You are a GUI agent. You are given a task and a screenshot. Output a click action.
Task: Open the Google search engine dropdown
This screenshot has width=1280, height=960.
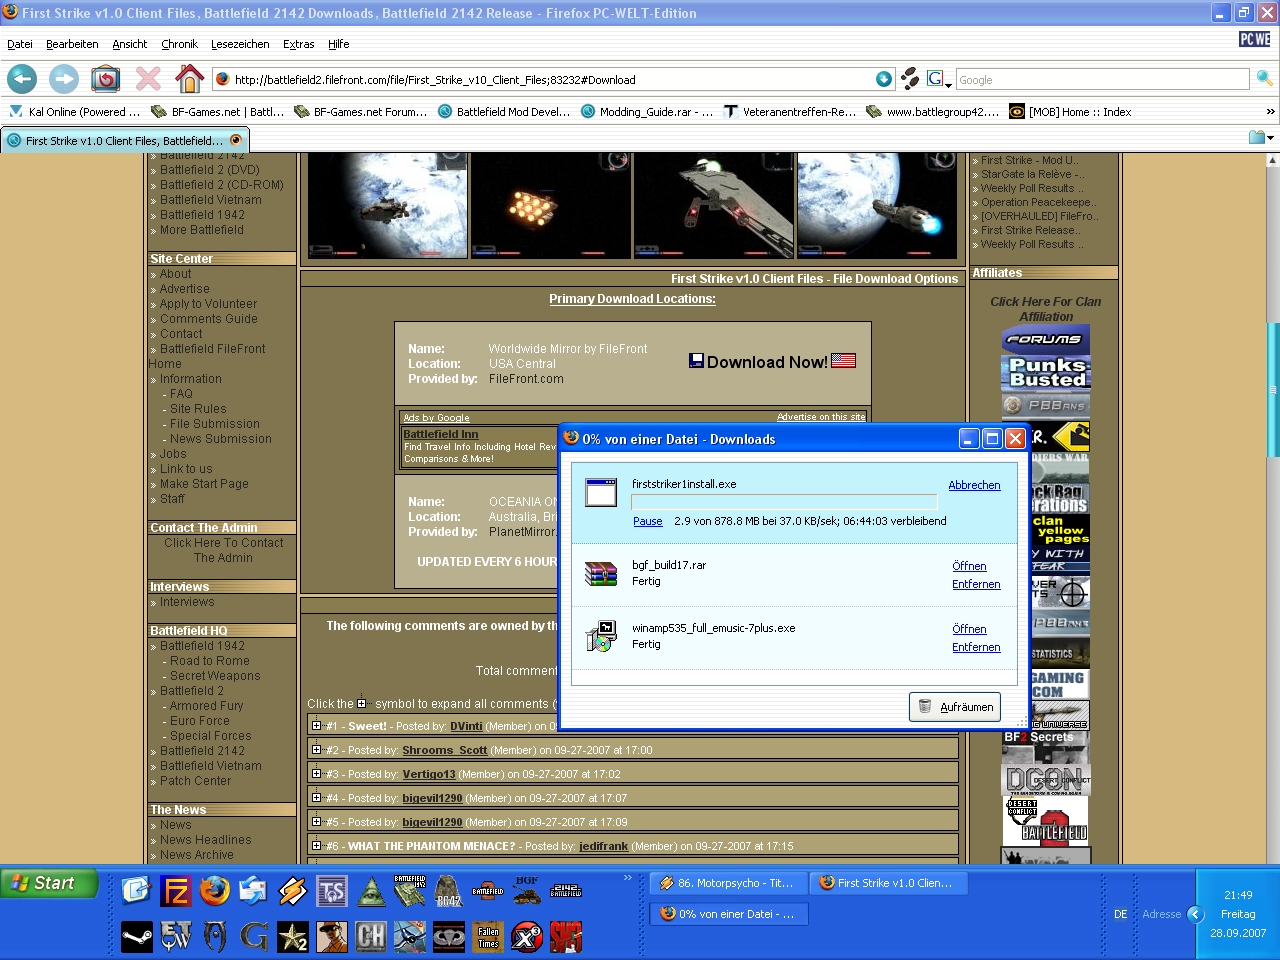939,79
